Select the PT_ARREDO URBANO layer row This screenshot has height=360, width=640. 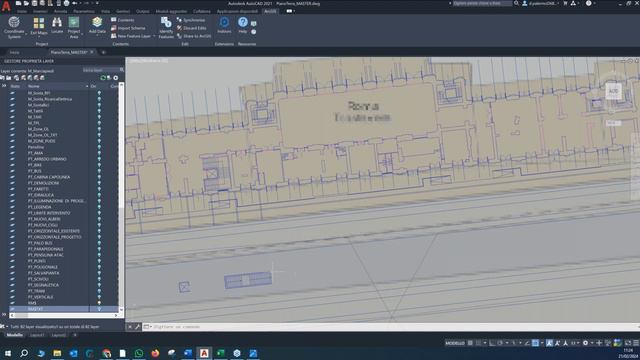64,159
